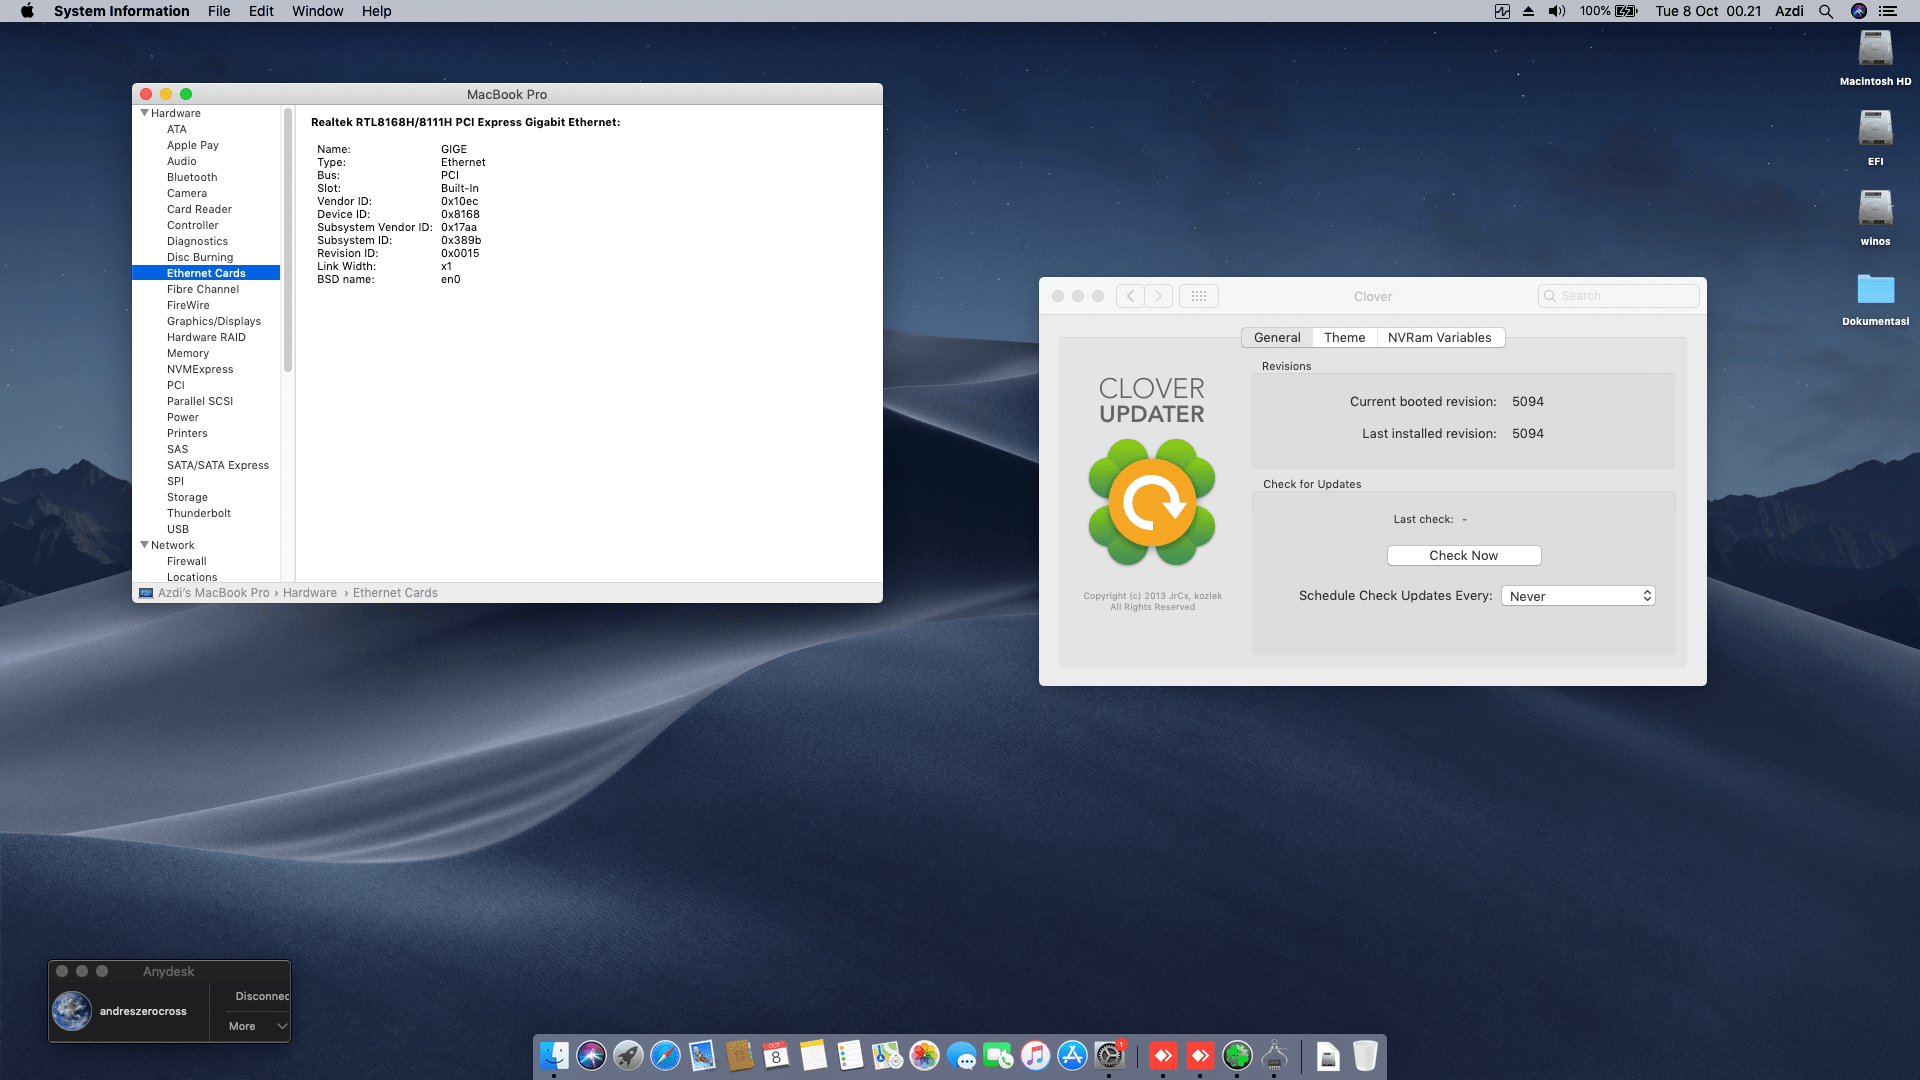
Task: Open the Never schedule-check dropdown
Action: coord(1578,595)
